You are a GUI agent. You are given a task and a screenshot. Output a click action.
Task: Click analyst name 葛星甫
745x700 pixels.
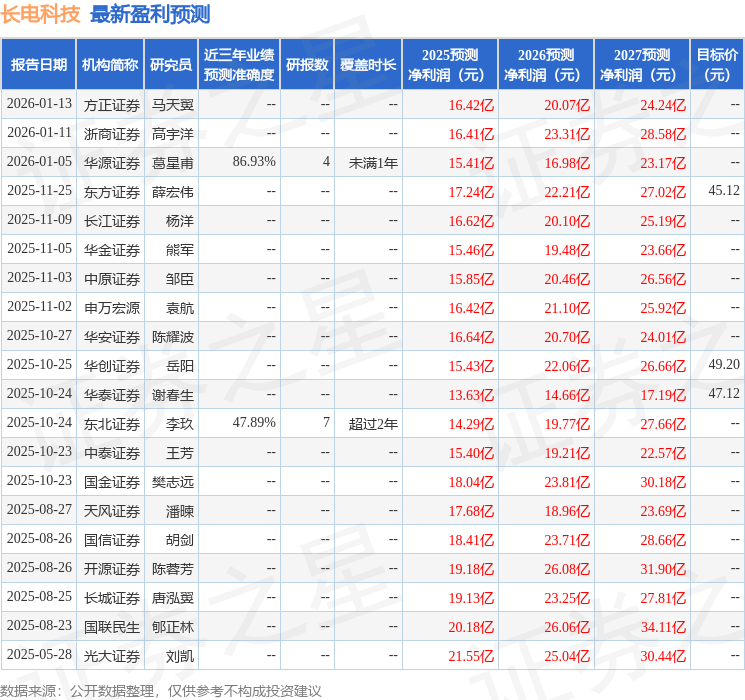pos(172,163)
